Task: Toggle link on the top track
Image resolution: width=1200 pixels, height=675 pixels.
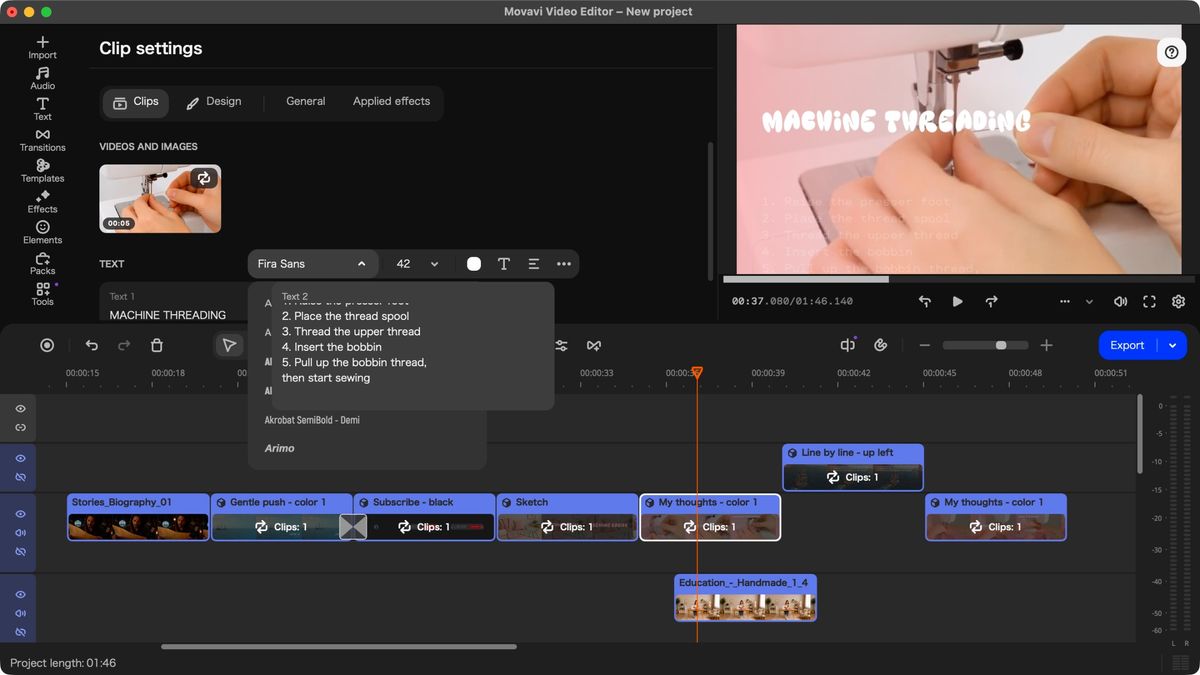Action: pos(20,428)
